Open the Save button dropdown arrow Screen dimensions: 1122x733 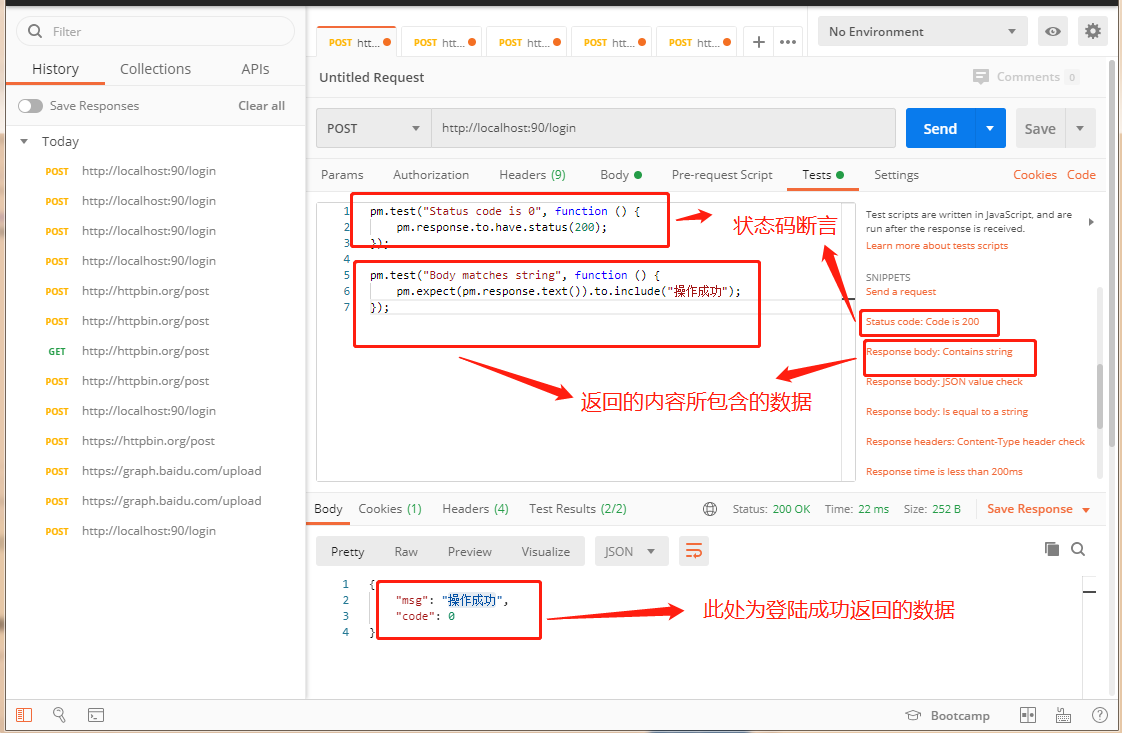(x=1080, y=128)
